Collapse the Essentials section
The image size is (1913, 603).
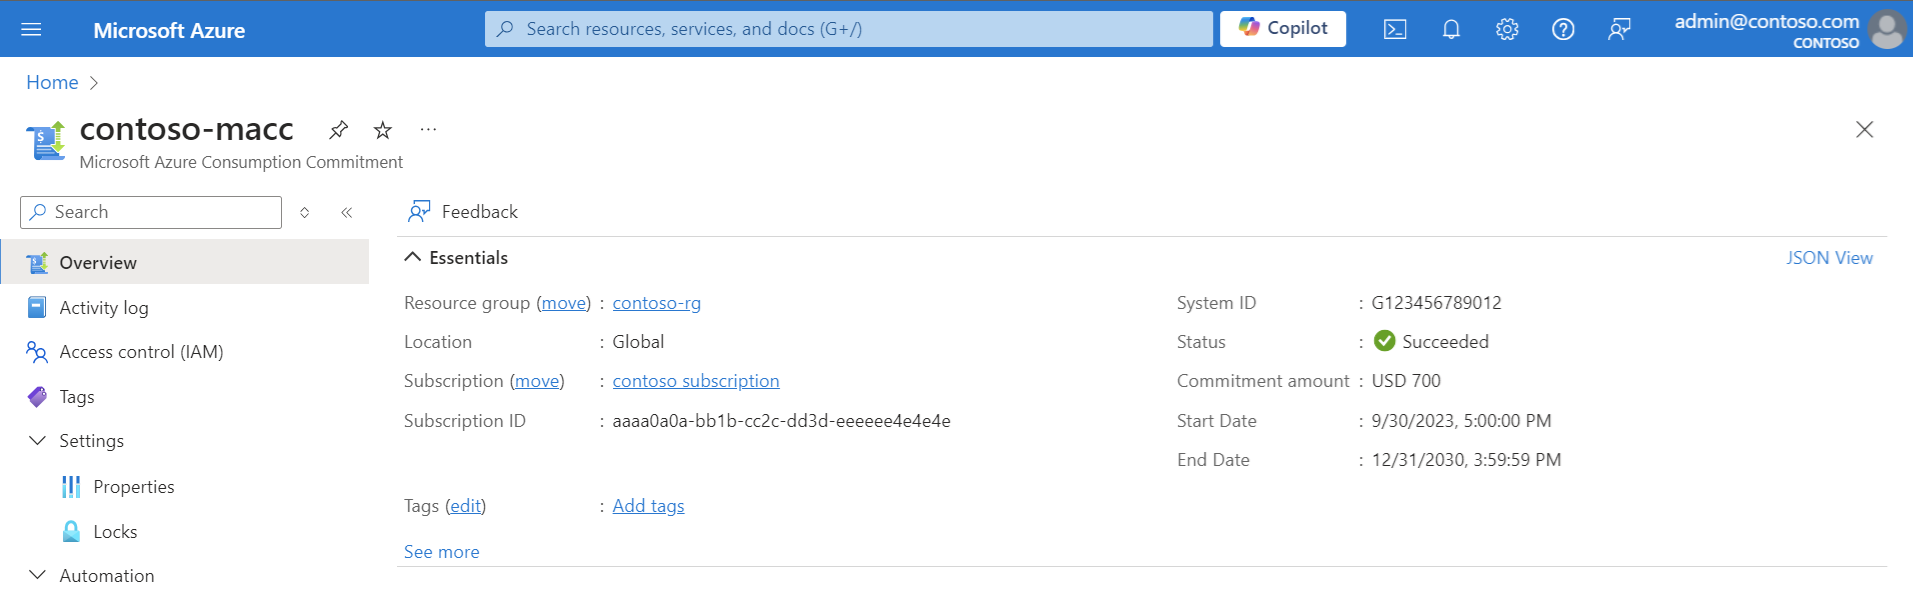[412, 257]
